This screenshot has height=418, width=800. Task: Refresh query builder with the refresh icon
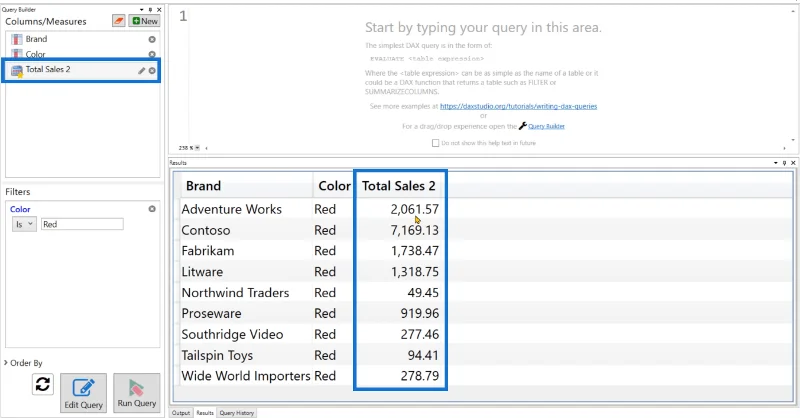click(x=43, y=384)
